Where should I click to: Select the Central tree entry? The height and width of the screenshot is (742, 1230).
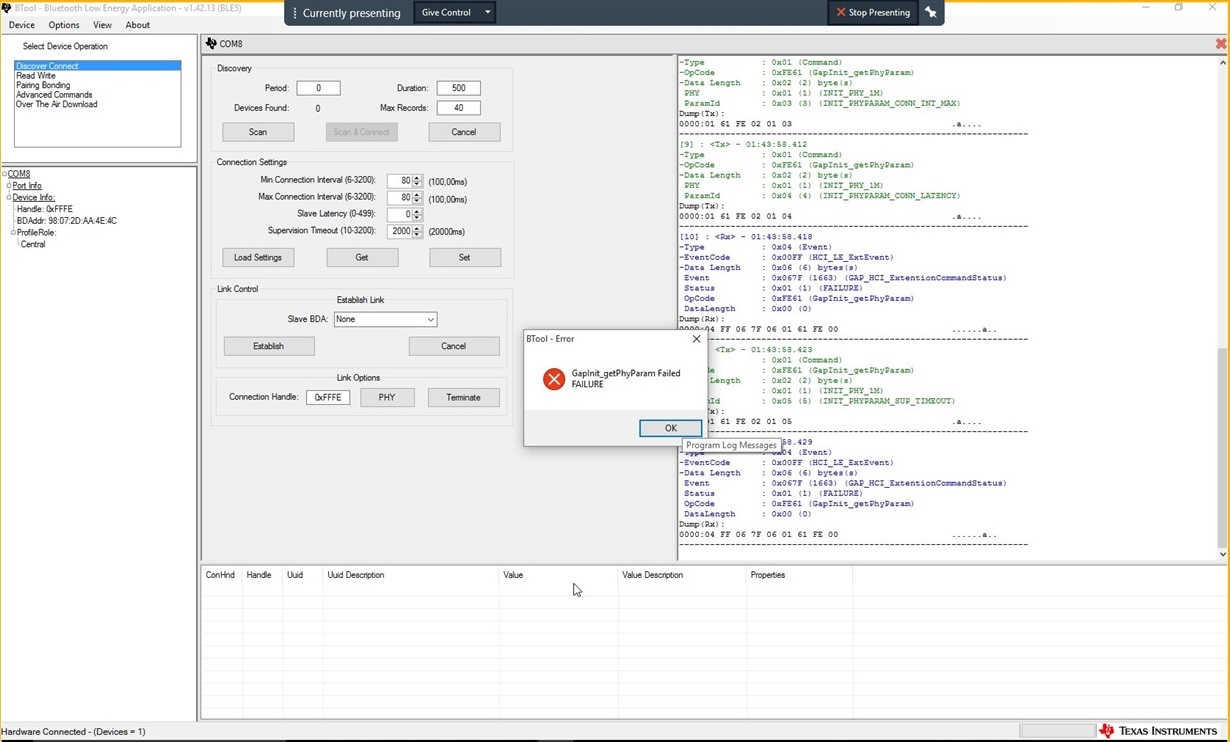coord(33,244)
